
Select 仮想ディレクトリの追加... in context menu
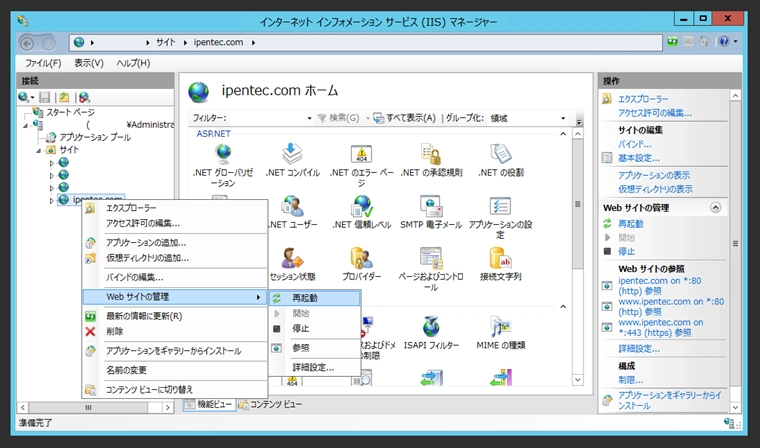click(175, 258)
